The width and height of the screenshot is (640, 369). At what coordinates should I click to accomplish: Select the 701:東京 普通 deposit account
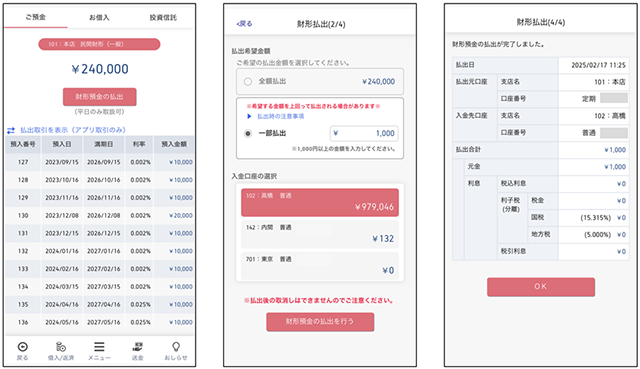[x=320, y=266]
